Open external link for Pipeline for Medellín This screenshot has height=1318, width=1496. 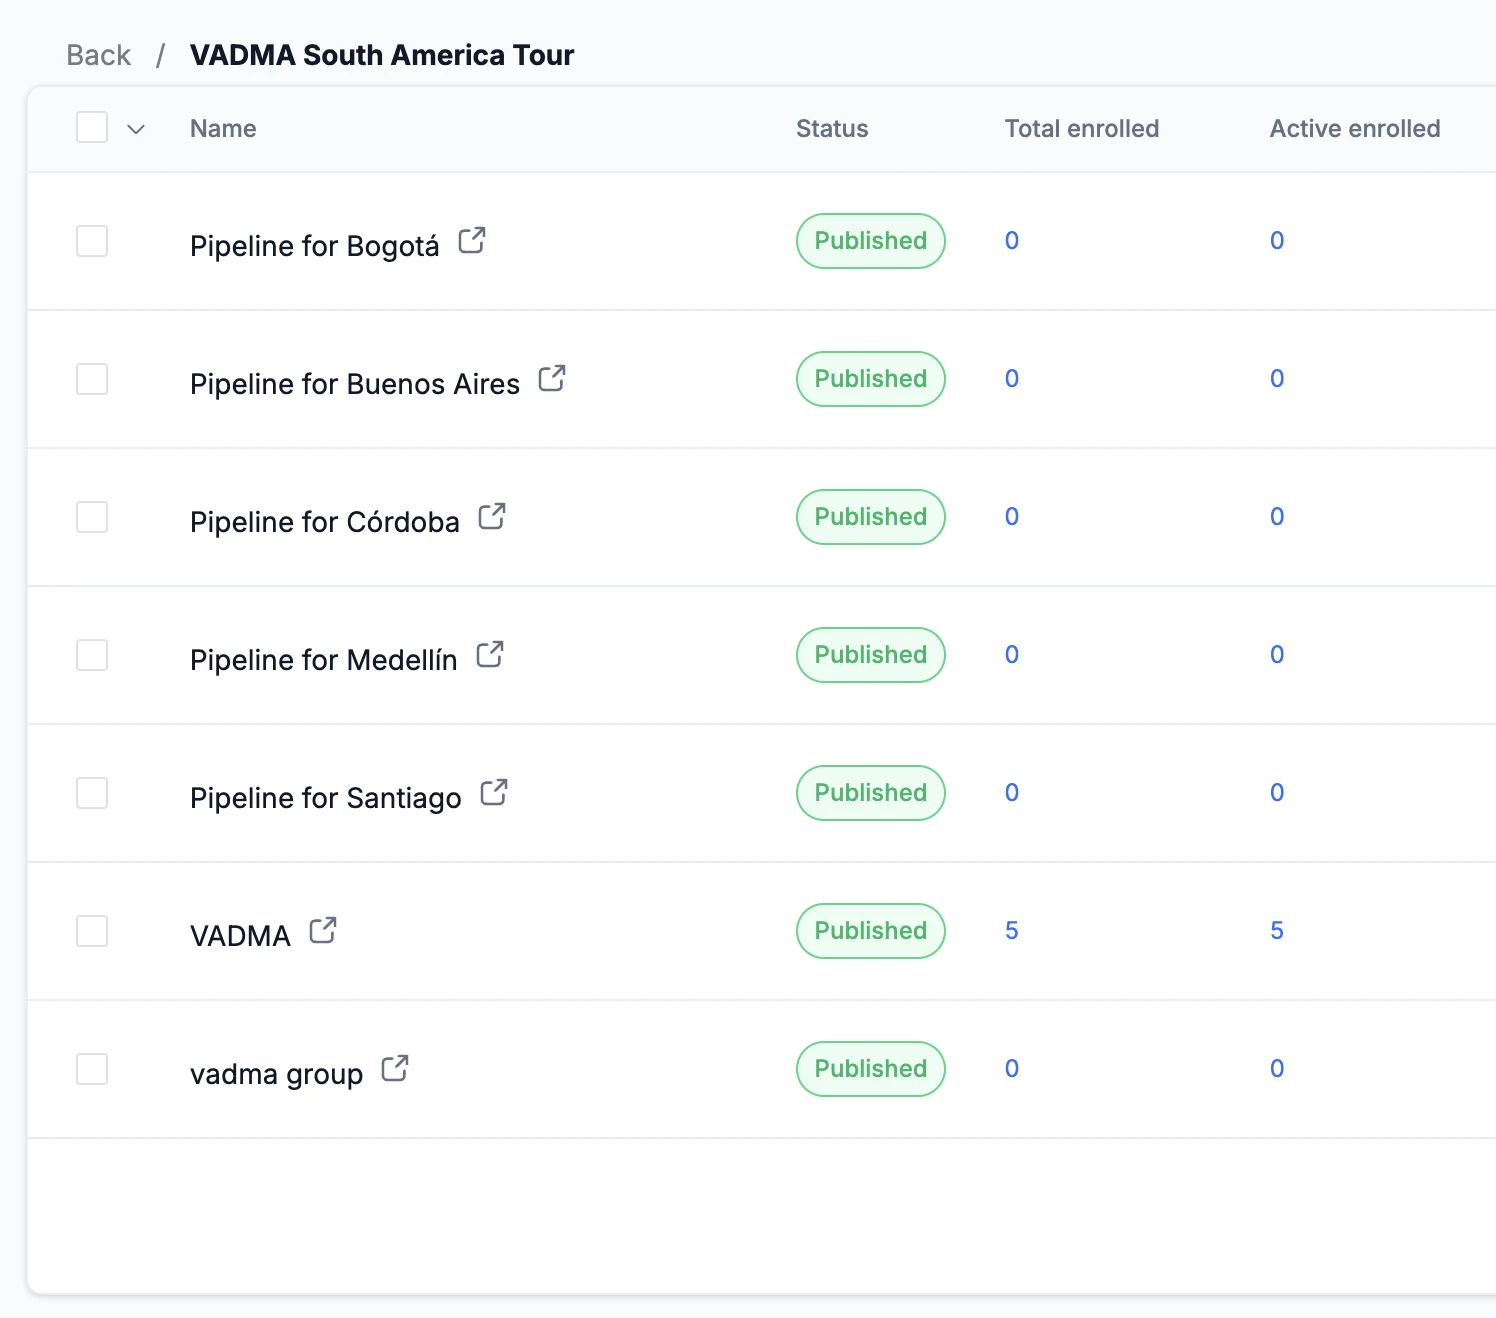point(490,655)
